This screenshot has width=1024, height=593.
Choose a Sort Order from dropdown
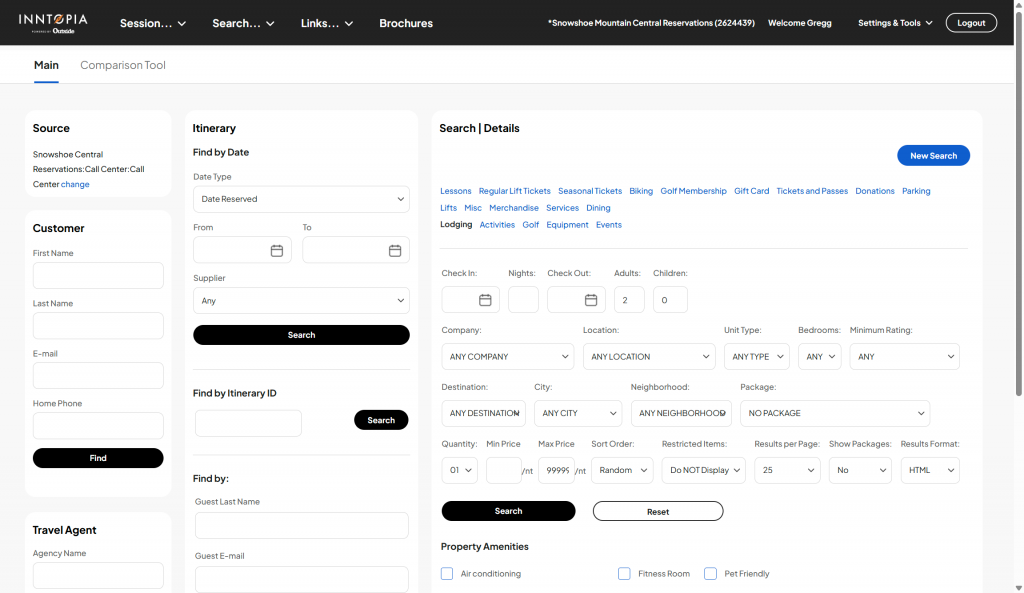click(622, 470)
